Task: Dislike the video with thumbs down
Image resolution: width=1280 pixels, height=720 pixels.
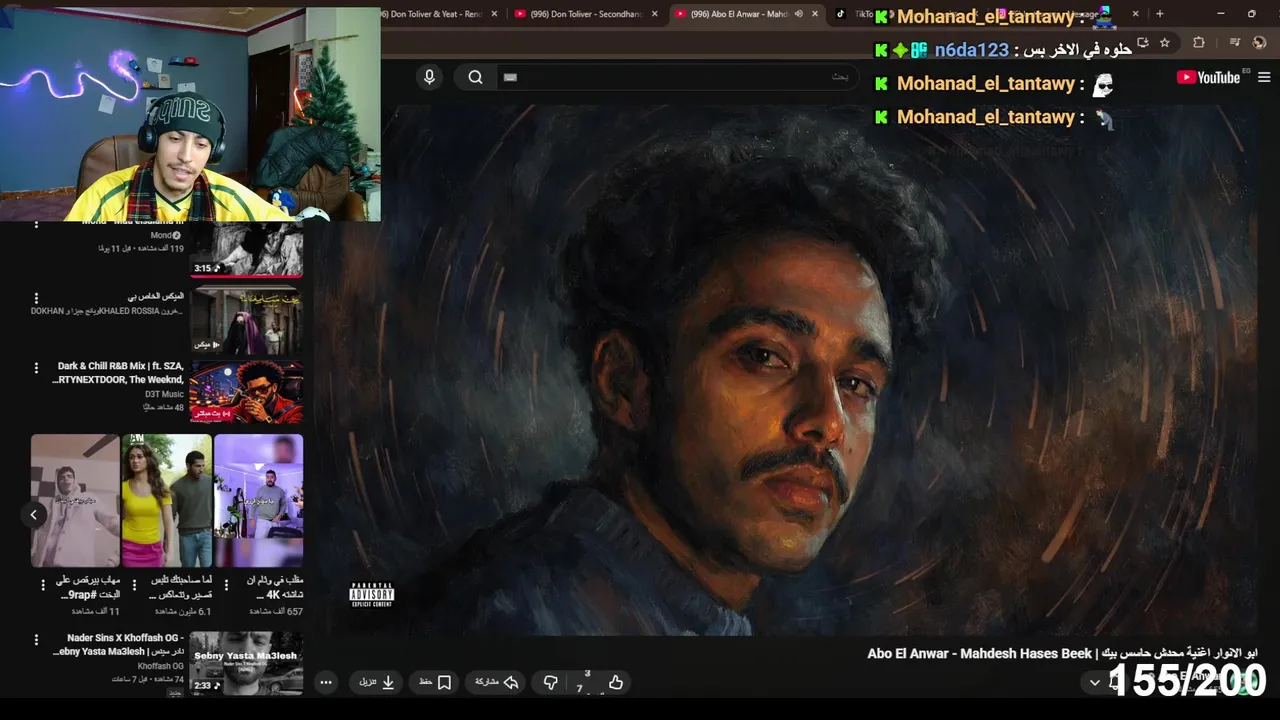Action: 550,683
